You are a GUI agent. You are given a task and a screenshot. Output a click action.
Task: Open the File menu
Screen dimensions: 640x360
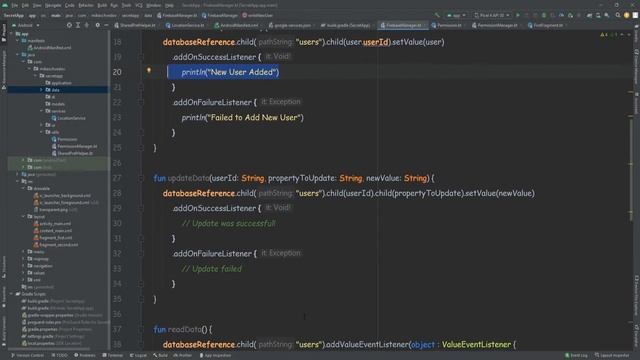pos(15,5)
